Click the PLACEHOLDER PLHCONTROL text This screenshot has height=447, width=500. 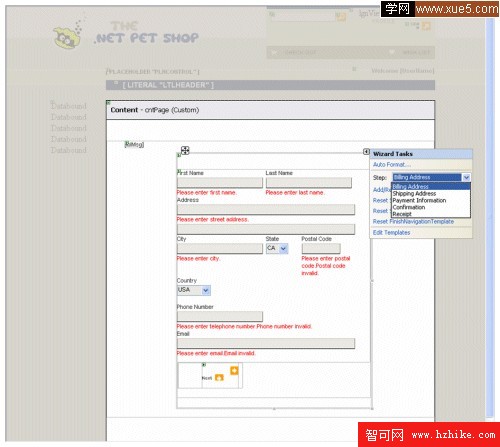pos(153,72)
